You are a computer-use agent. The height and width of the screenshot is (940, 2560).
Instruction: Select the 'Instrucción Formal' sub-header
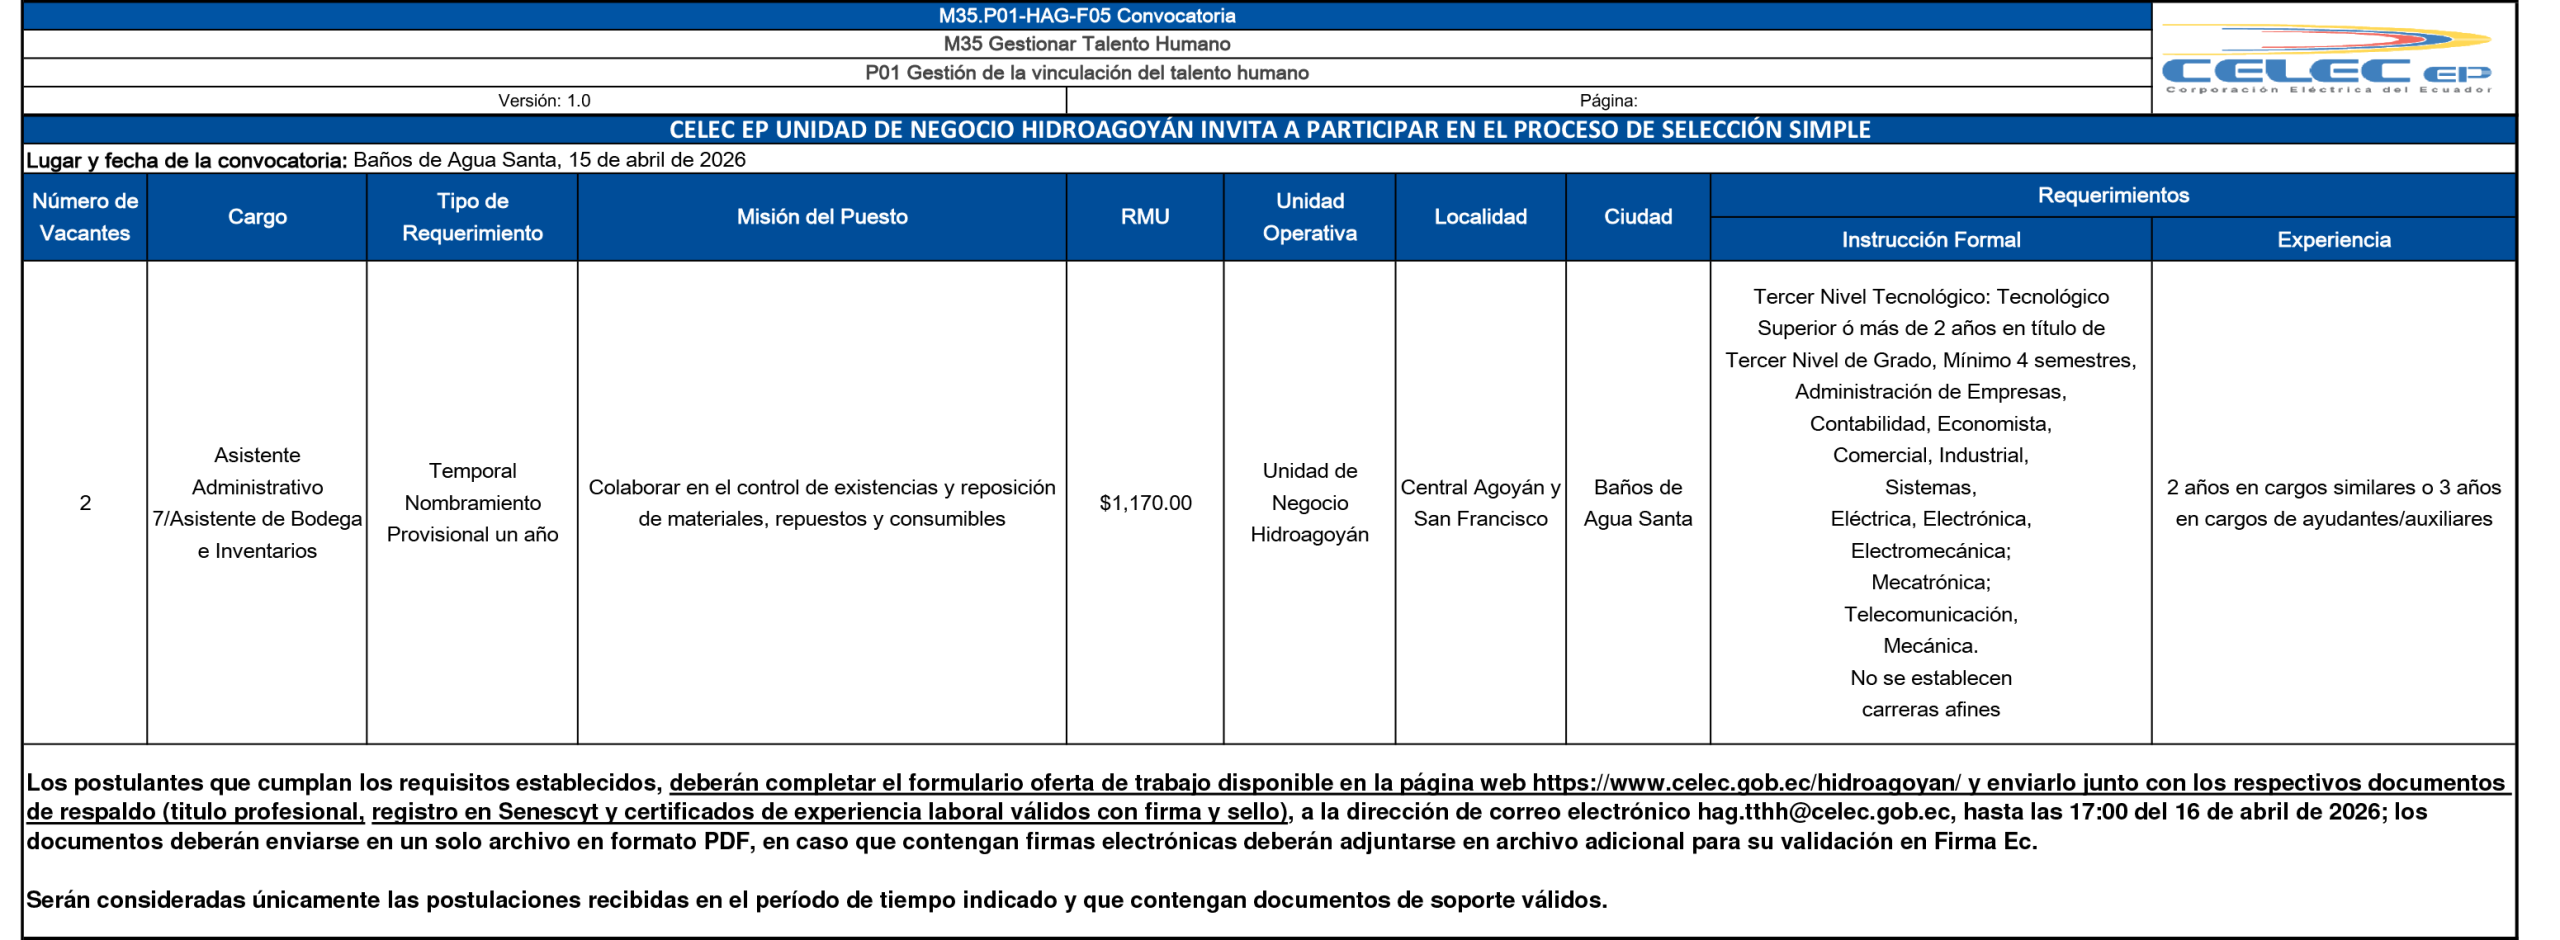(1930, 240)
